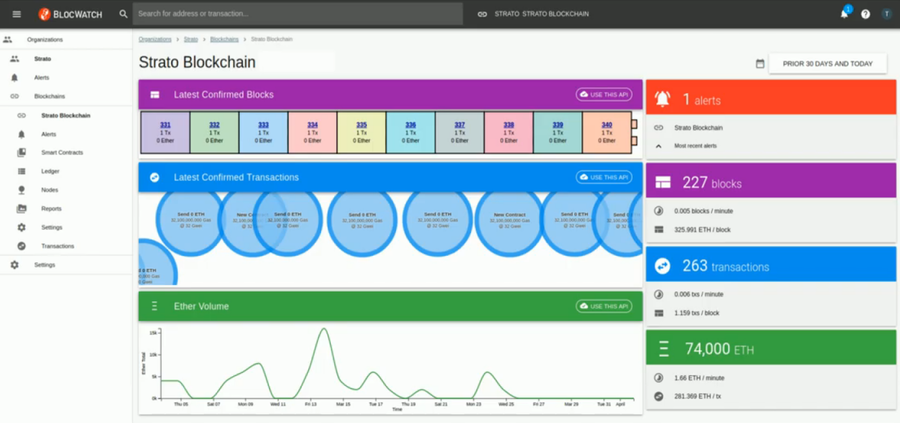The image size is (900, 423).
Task: Click the alerts bell icon in red card
Action: tap(662, 99)
